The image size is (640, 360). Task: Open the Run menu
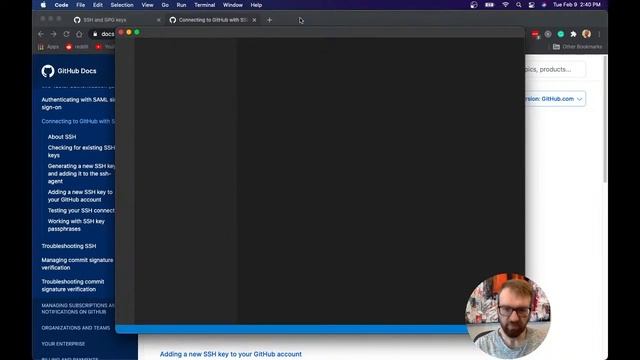click(x=181, y=5)
